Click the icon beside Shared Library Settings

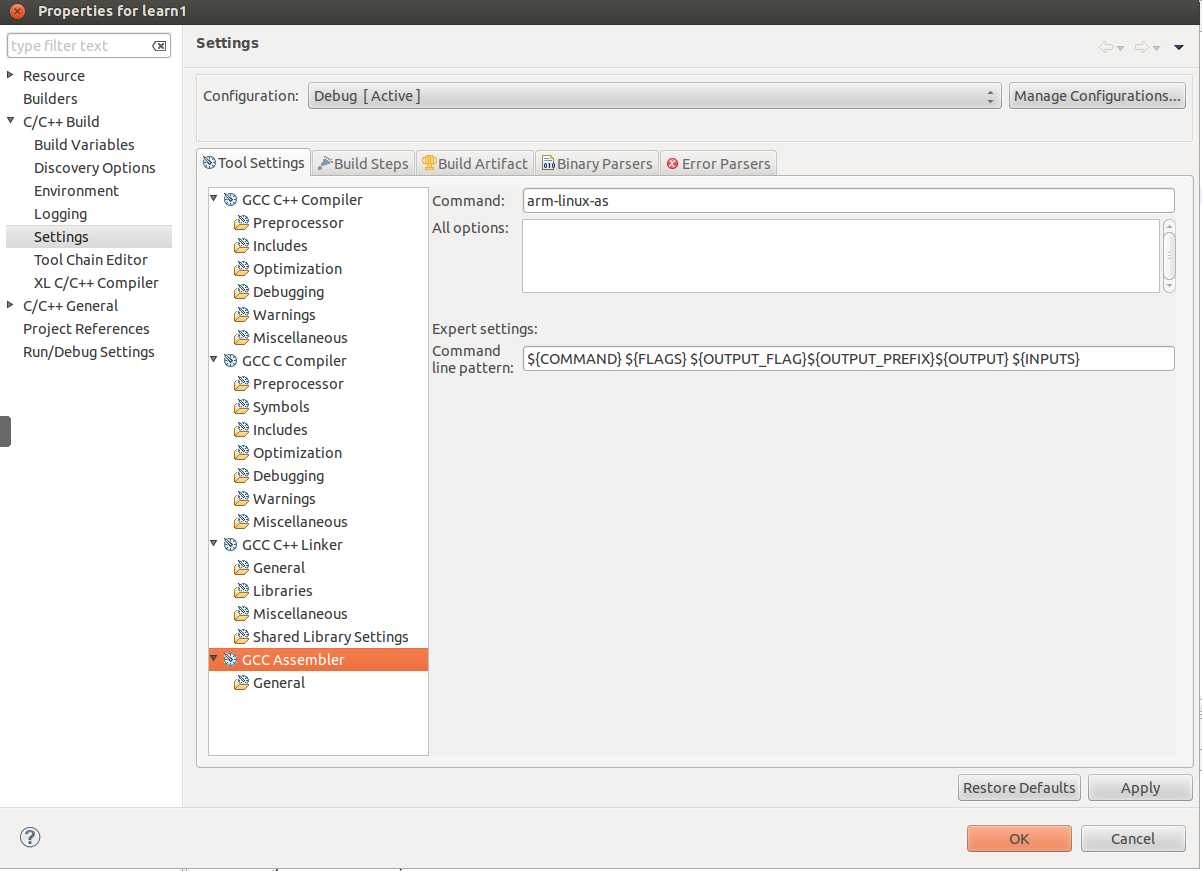[241, 637]
